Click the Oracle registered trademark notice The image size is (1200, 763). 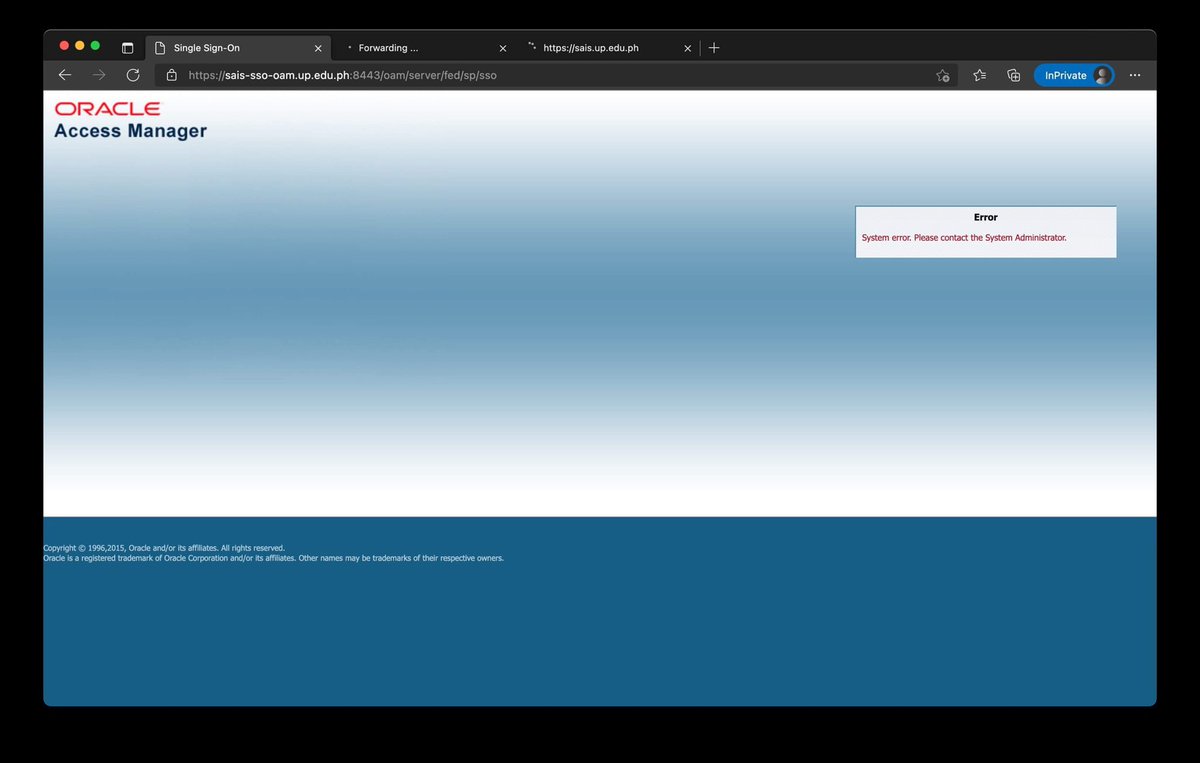pyautogui.click(x=273, y=558)
